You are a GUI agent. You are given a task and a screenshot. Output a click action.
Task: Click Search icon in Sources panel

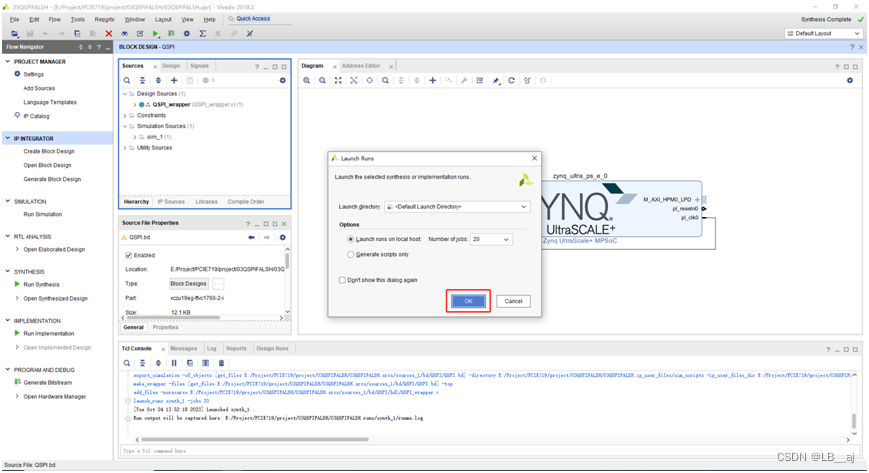point(127,80)
